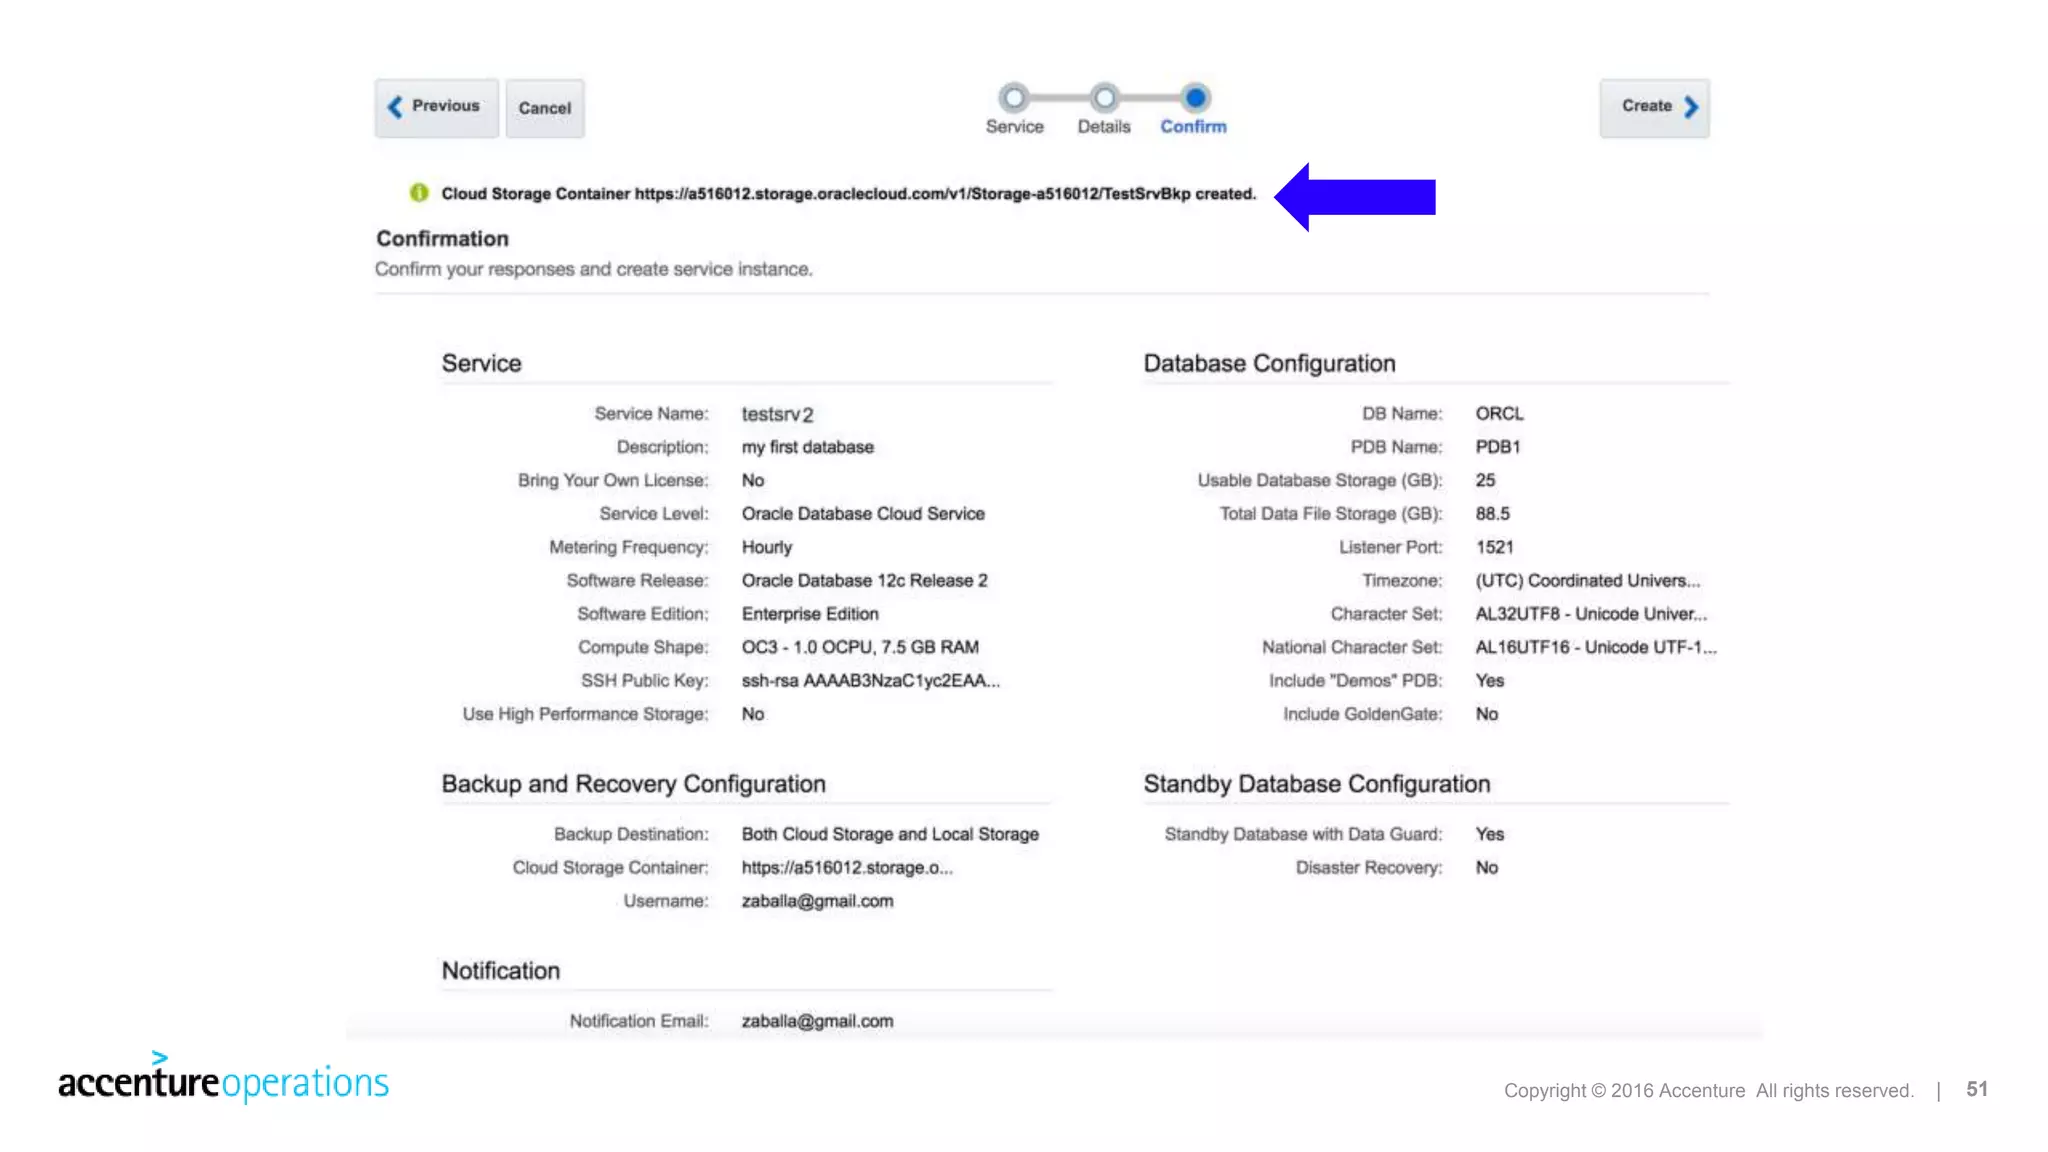Click the green info icon beside message
Screen dimensions: 2048x1152
click(x=419, y=193)
